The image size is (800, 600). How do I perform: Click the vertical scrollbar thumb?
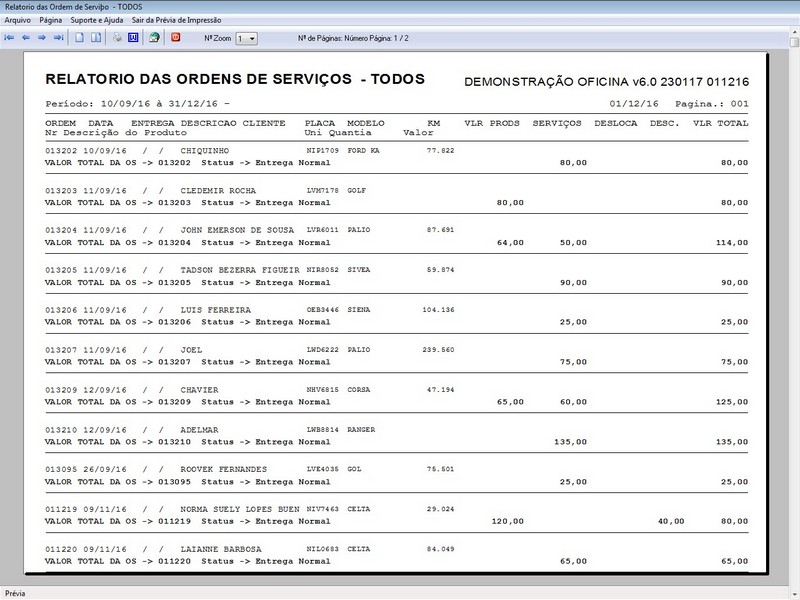[x=794, y=42]
